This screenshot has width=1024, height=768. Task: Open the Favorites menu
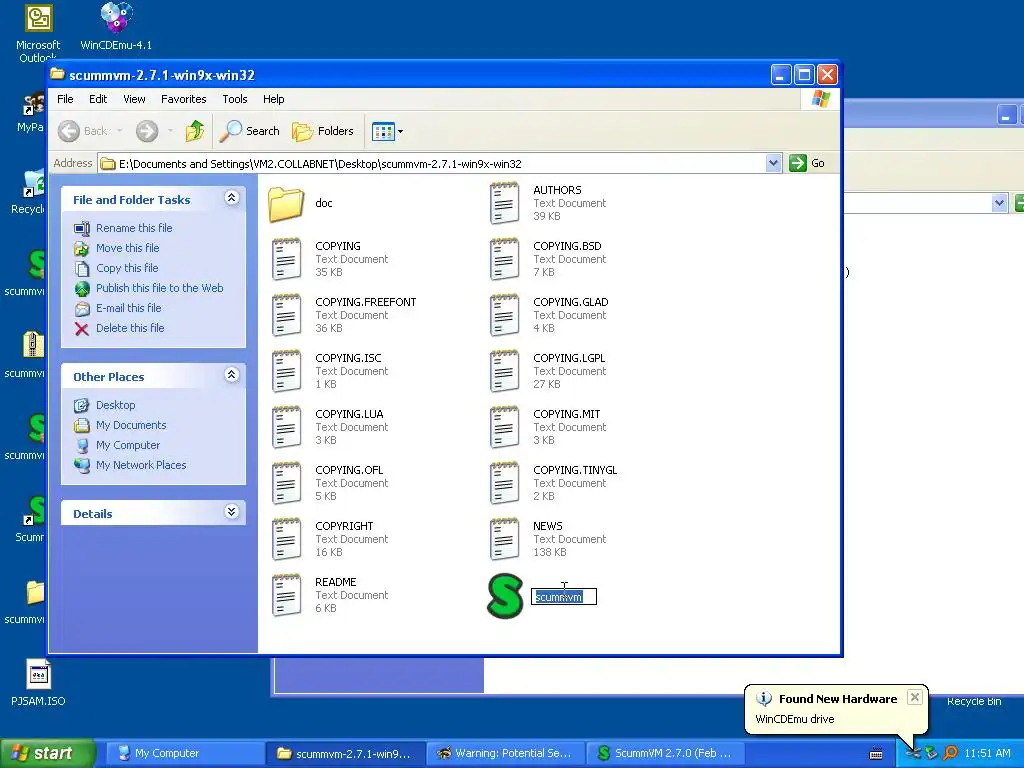coord(184,99)
